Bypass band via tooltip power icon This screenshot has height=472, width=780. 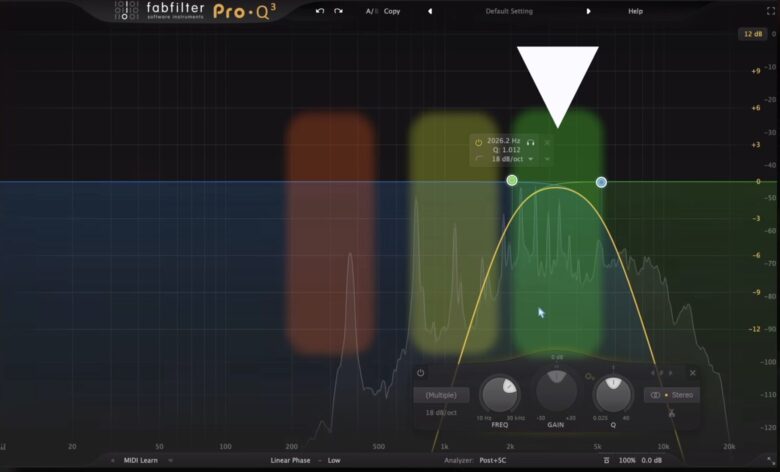[479, 143]
